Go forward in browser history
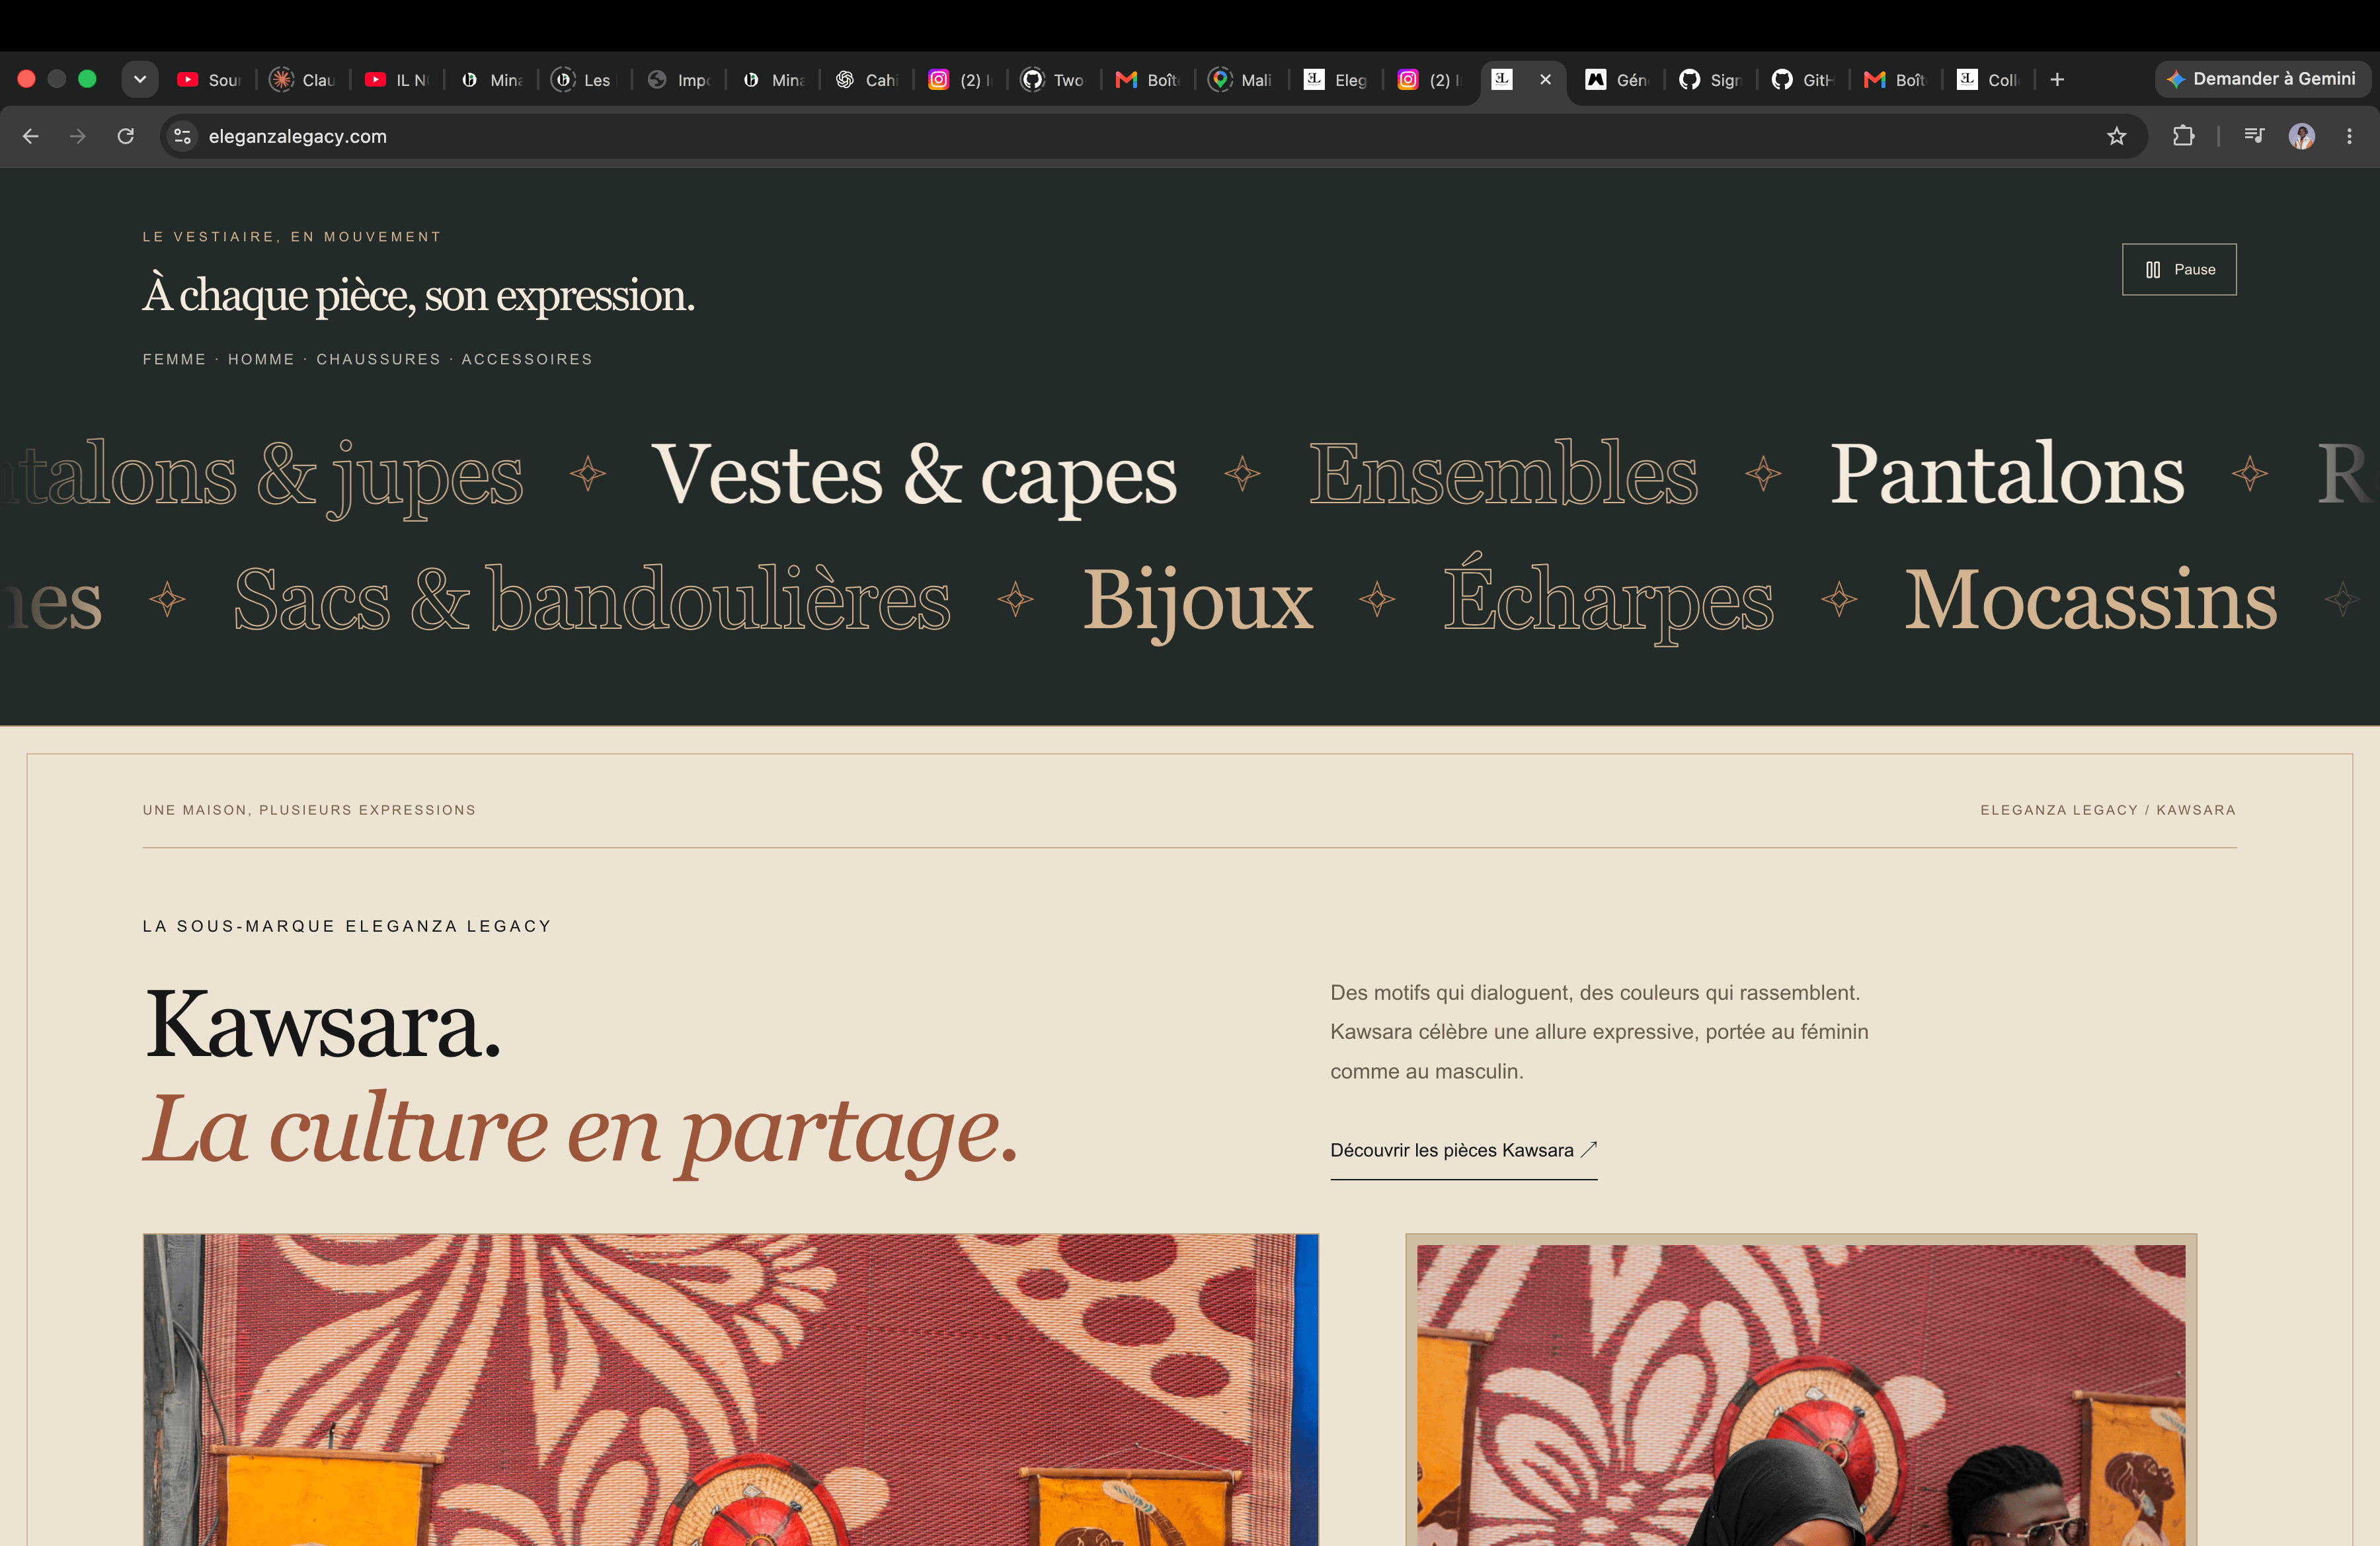Viewport: 2380px width, 1546px height. click(78, 136)
